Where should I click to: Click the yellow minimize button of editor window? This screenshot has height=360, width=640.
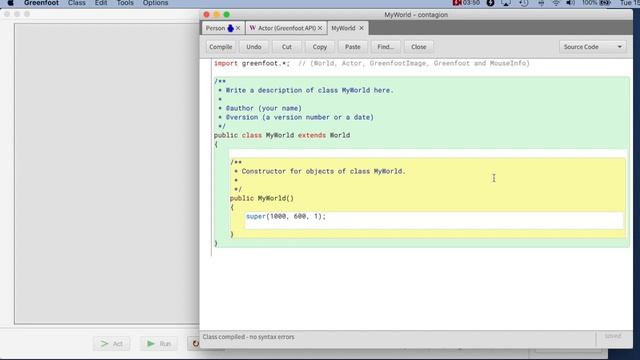point(216,15)
